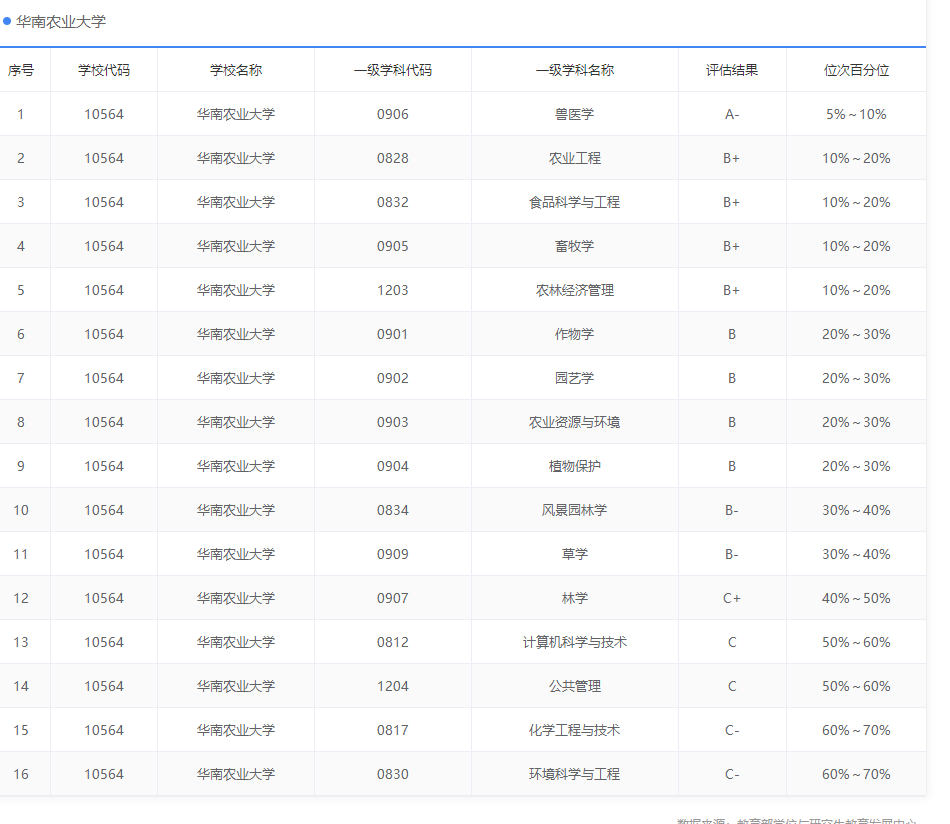This screenshot has height=824, width=950.
Task: Click the 5%~10% percentile cell
Action: point(857,115)
